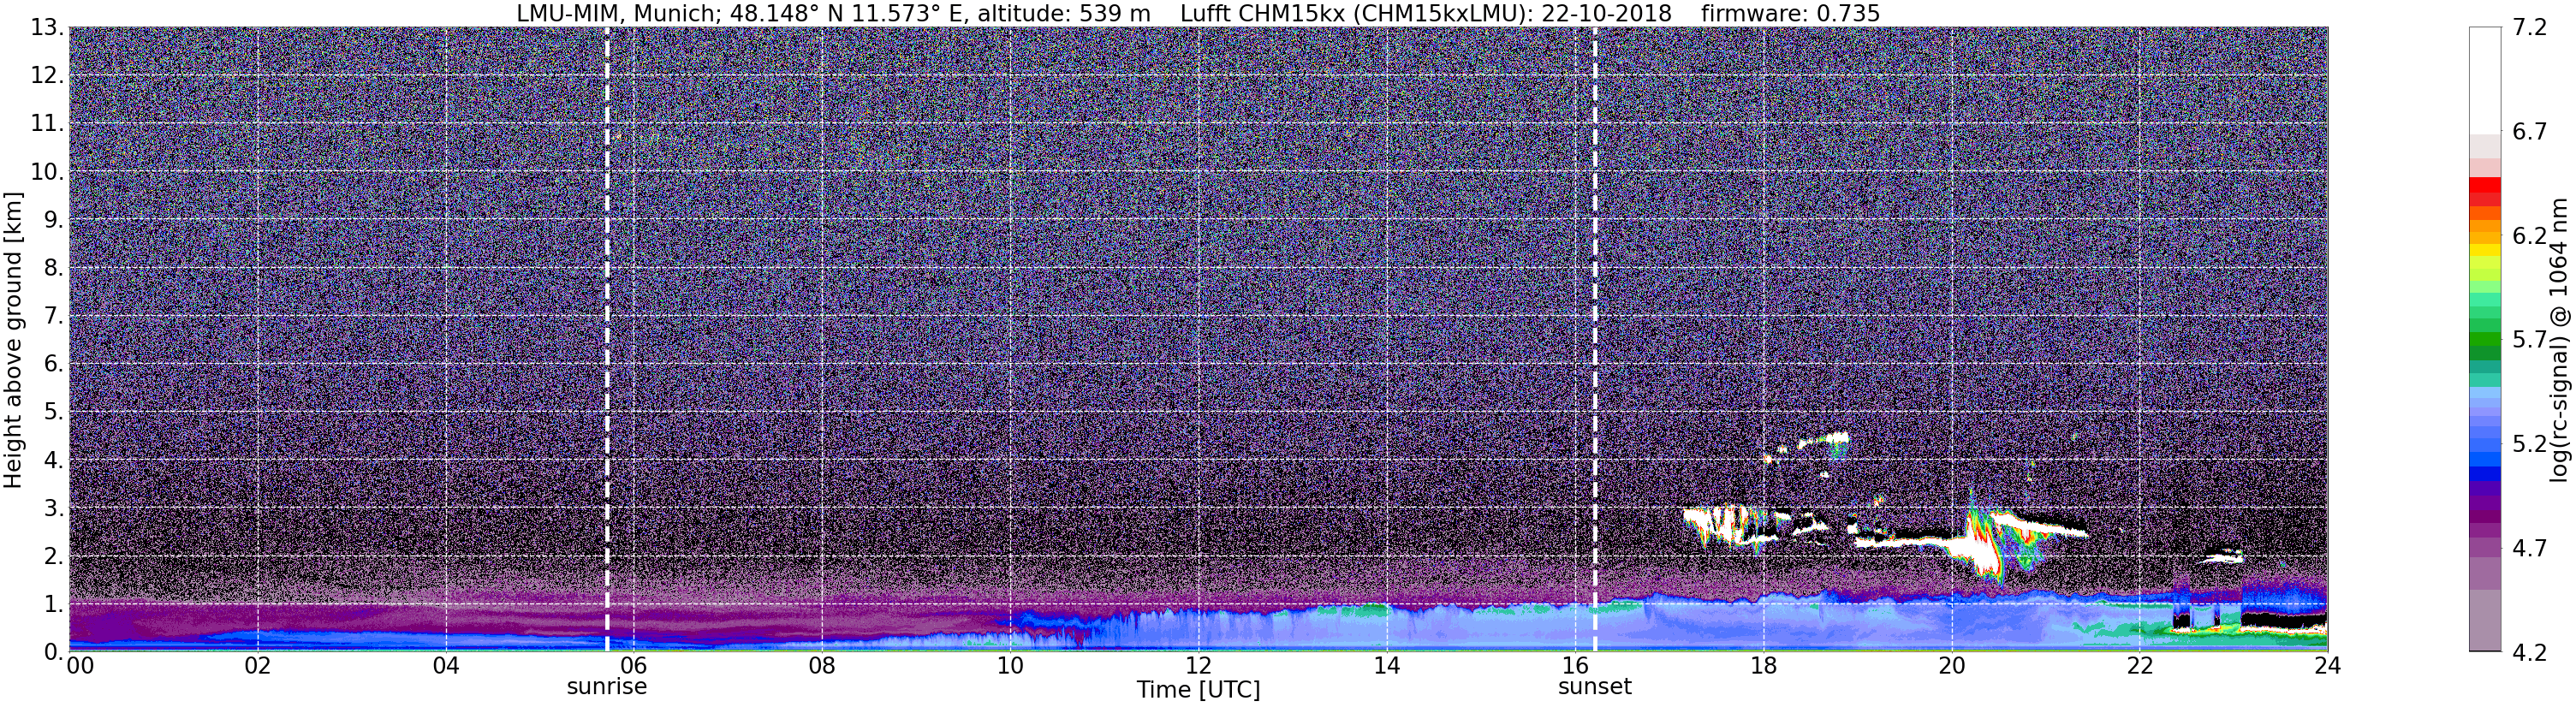Click the colorbar tick label 7.2

2530,28
